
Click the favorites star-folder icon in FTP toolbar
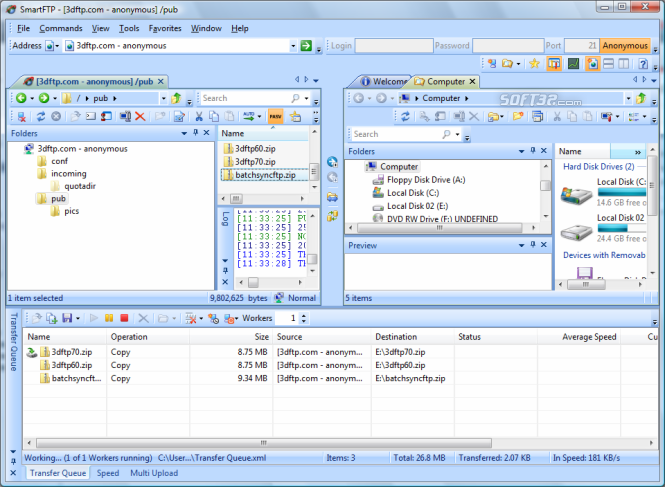(296, 116)
